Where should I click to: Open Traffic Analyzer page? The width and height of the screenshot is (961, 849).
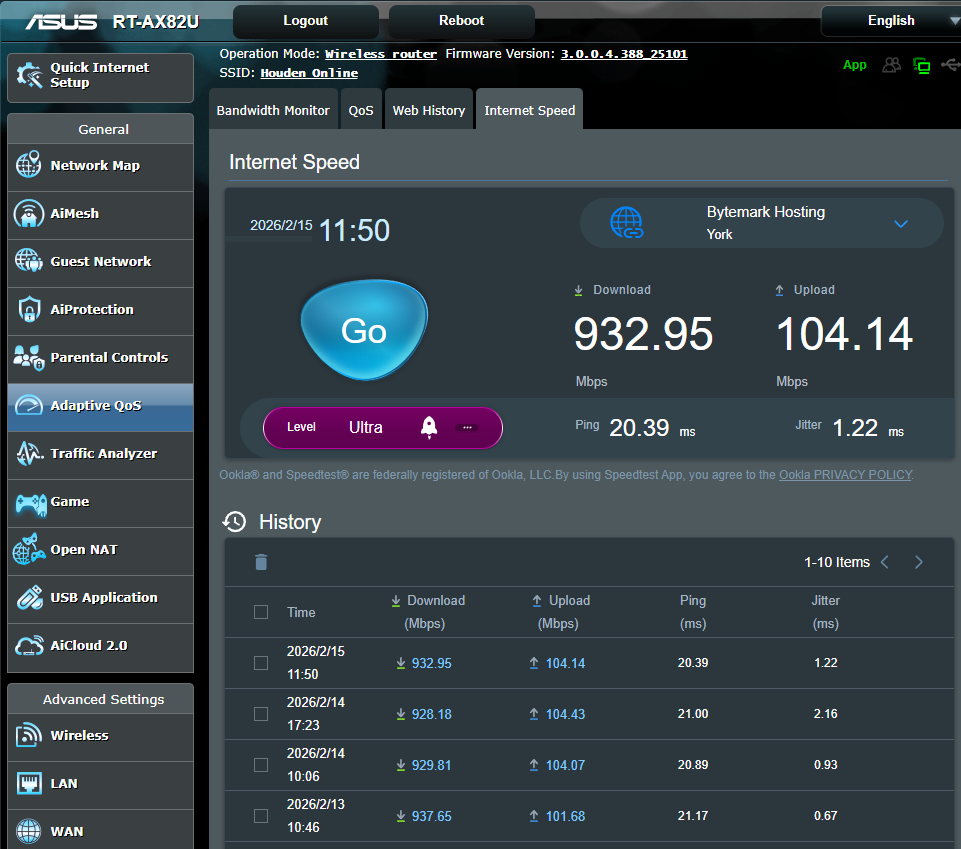[x=100, y=454]
